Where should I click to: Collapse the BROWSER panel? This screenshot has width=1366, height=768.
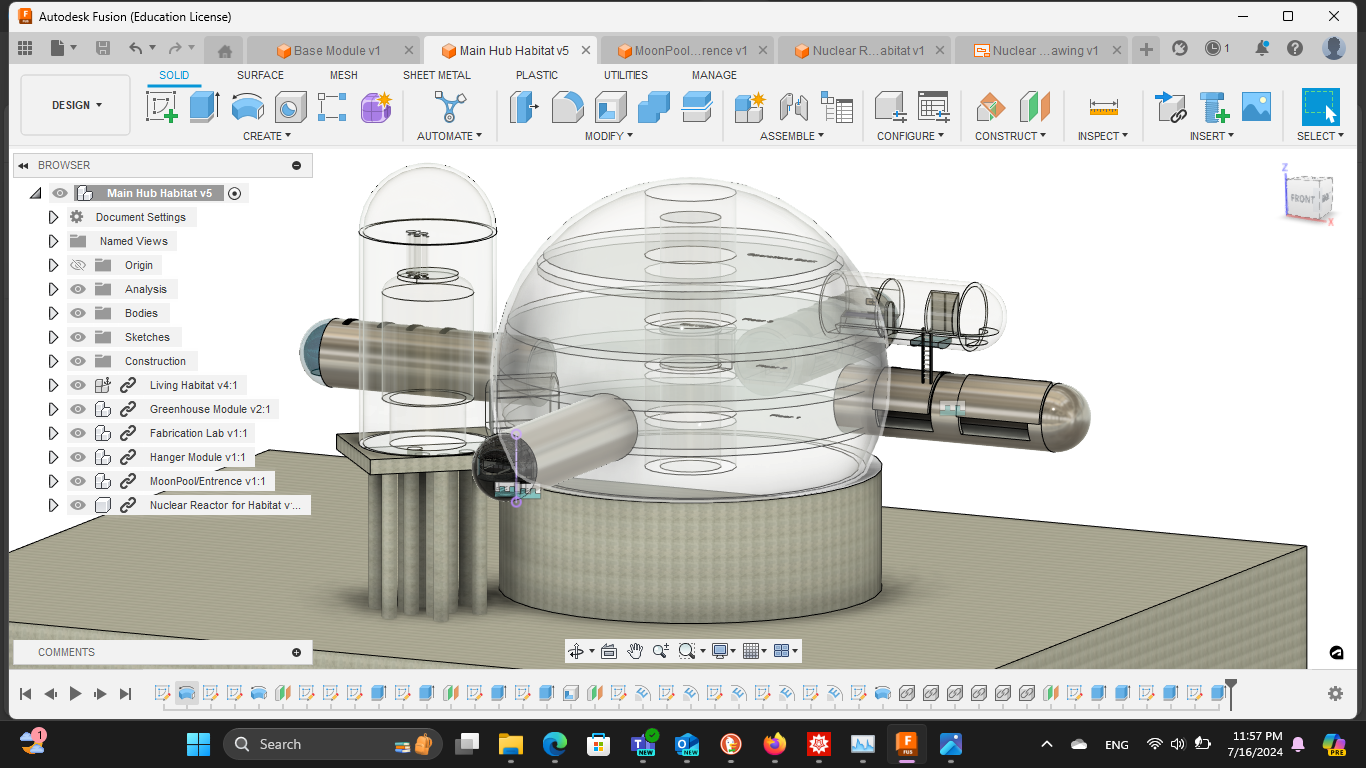click(23, 165)
